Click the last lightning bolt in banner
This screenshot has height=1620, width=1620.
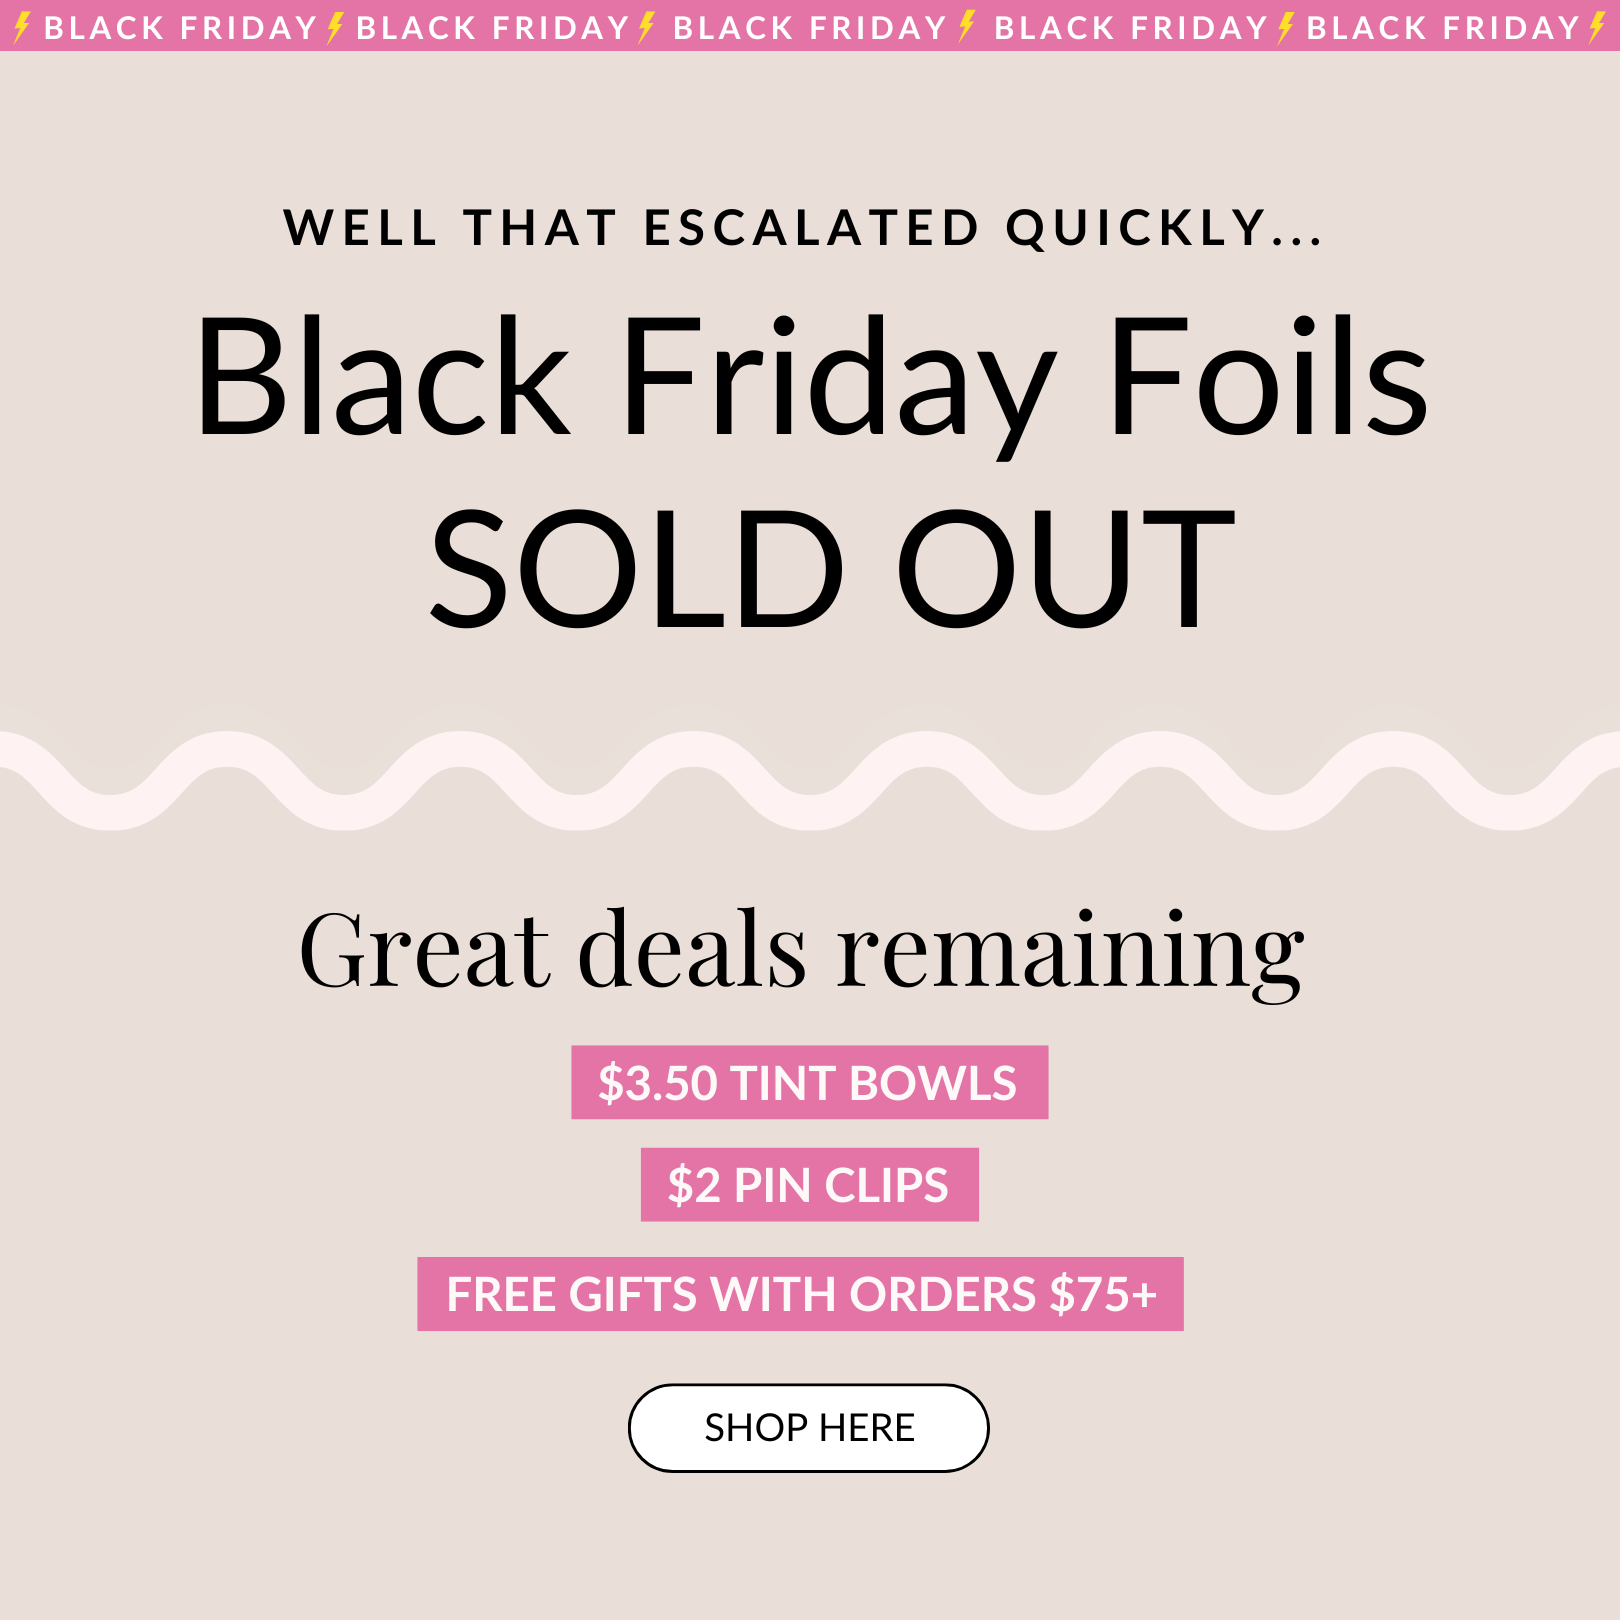click(x=1598, y=27)
